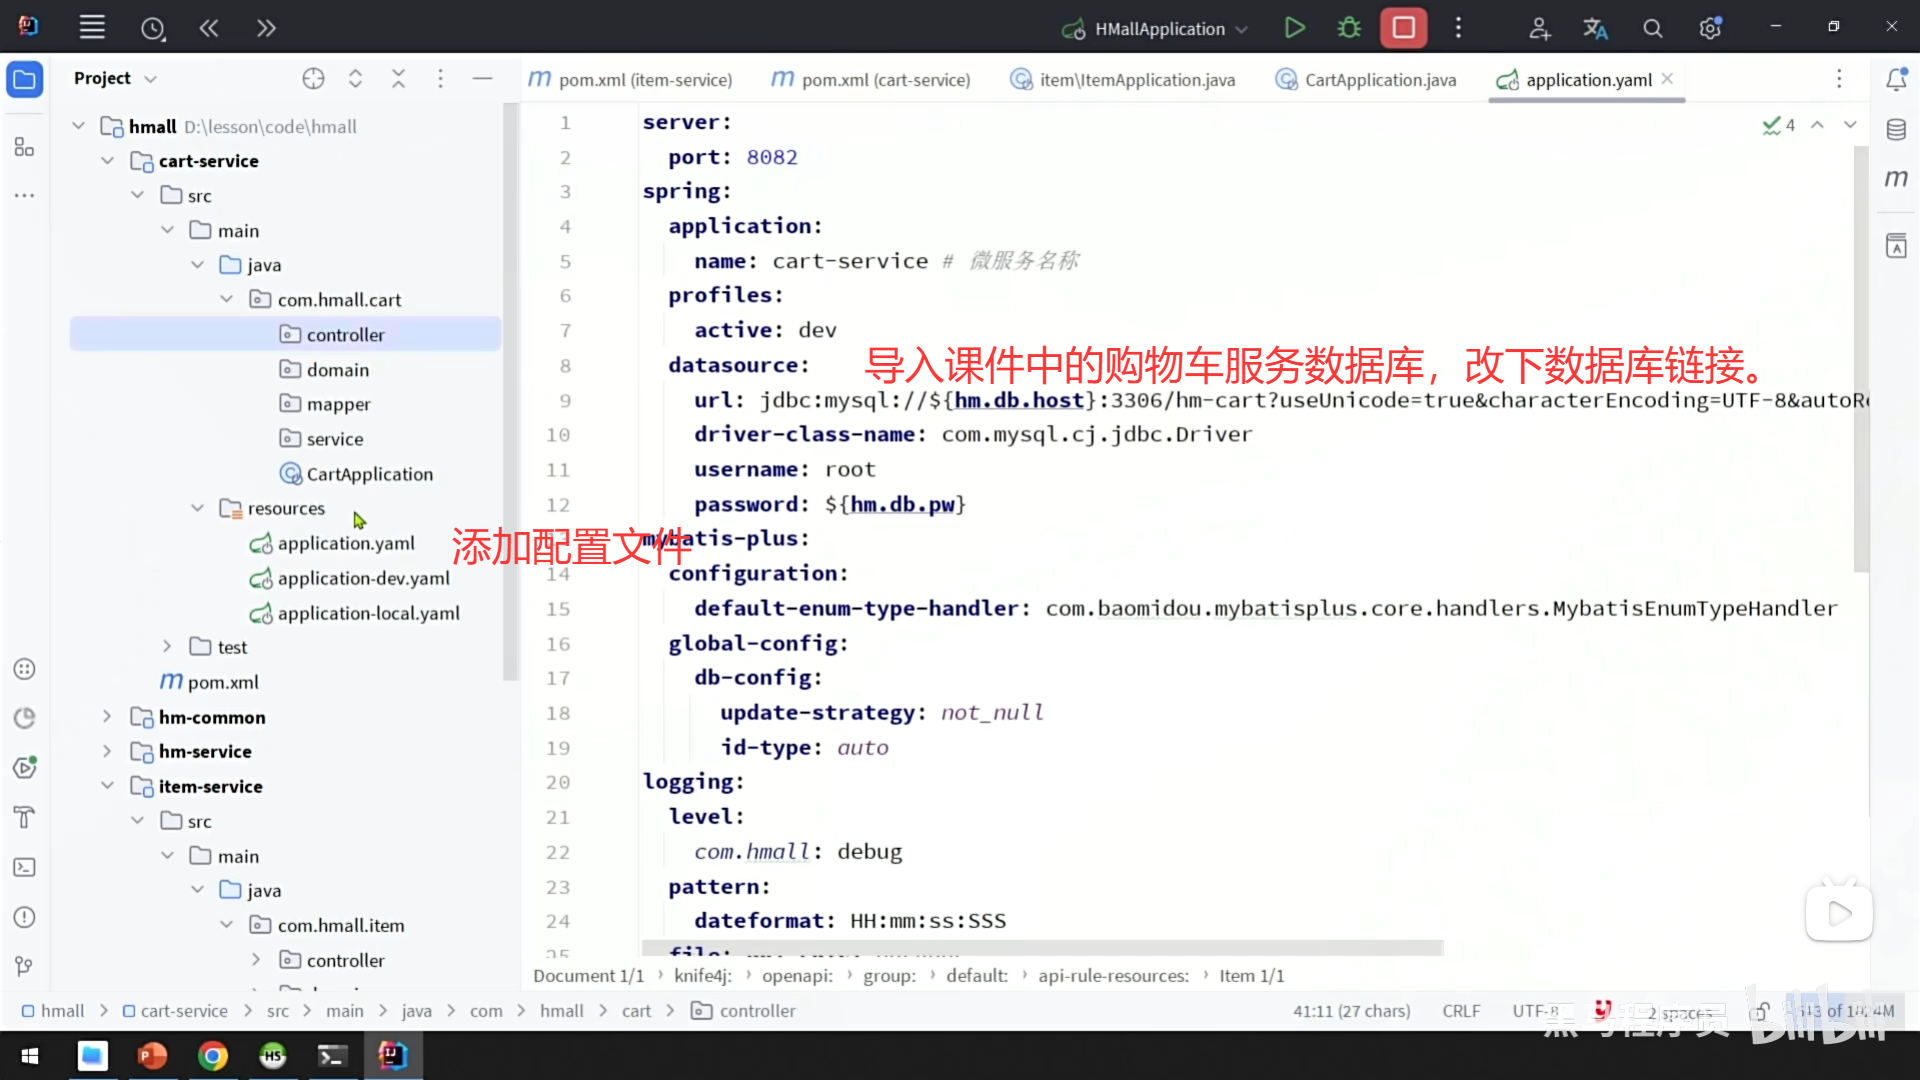Viewport: 1920px width, 1080px height.
Task: Click the editor vertical scrollbar
Action: [x=1861, y=360]
